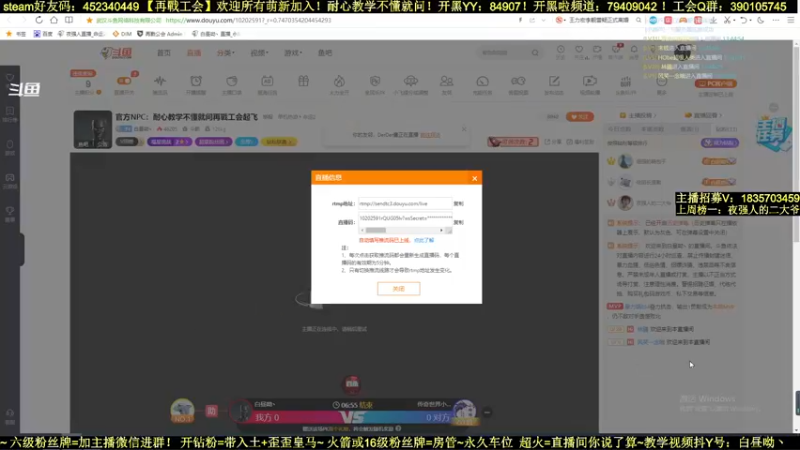Copy the stream key via 复制

(x=459, y=222)
